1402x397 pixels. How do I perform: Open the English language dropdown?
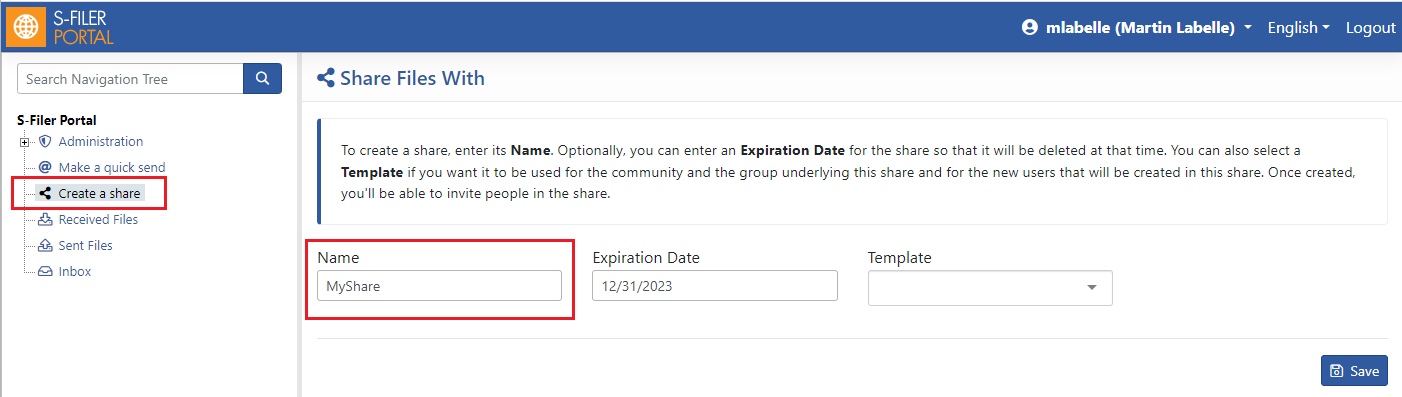[1298, 28]
